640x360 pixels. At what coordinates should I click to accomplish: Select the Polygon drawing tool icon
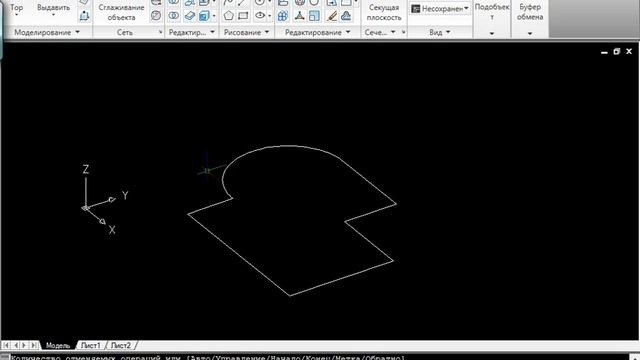pos(229,16)
